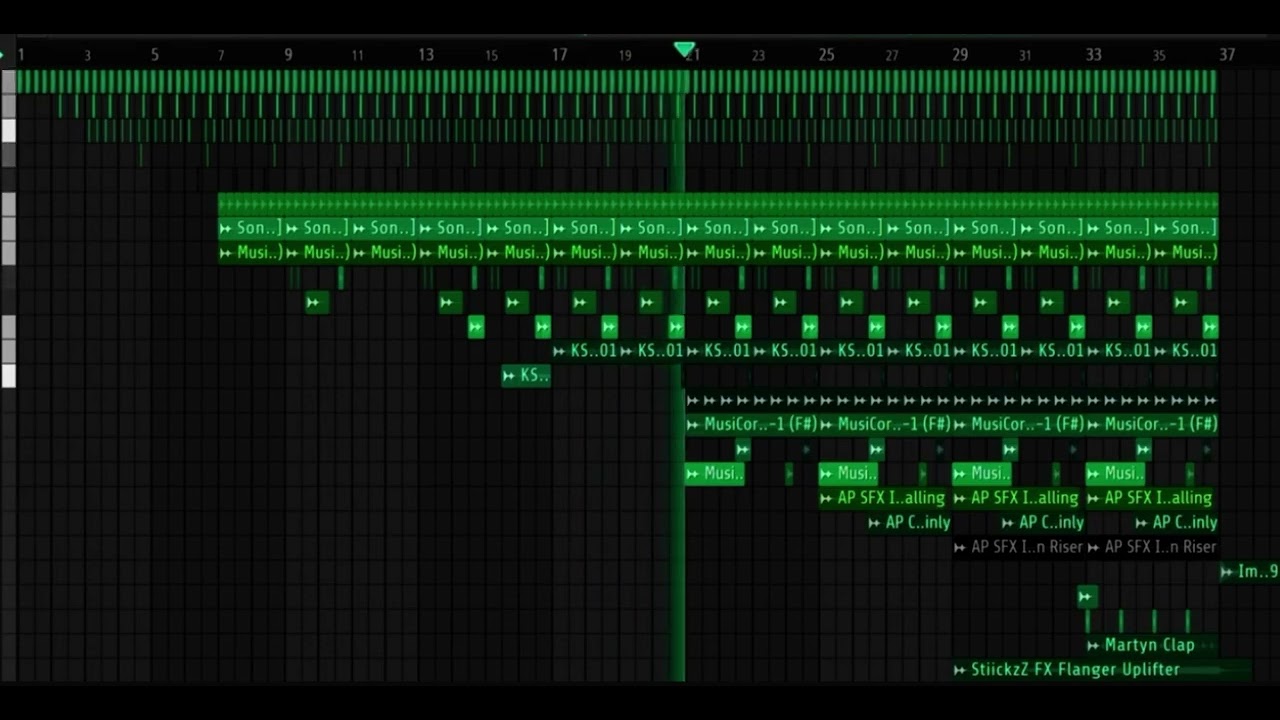
Task: Select the AP SFX I..n Riser clip at bar 29
Action: click(1018, 547)
